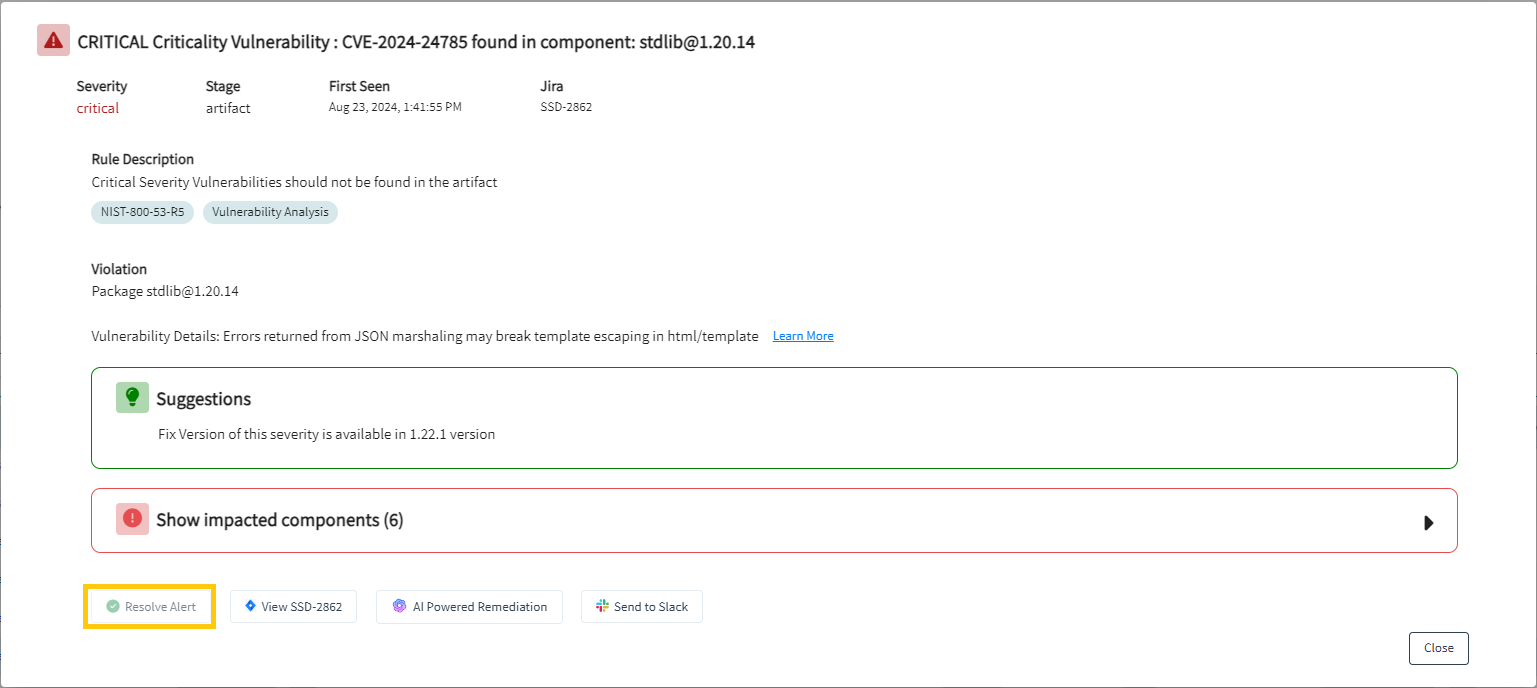Image resolution: width=1537 pixels, height=688 pixels.
Task: Open Show impacted components (6) section
Action: (x=774, y=520)
